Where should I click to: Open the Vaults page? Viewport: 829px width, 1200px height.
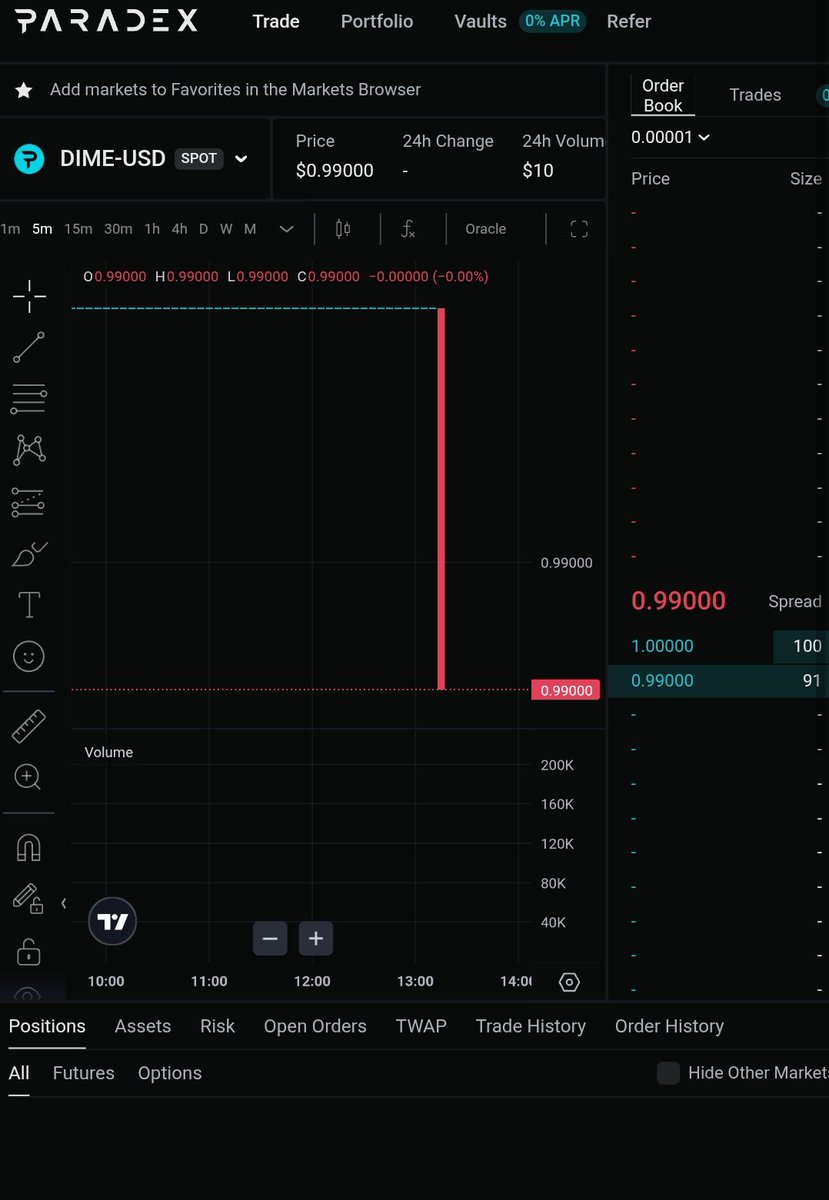coord(480,21)
